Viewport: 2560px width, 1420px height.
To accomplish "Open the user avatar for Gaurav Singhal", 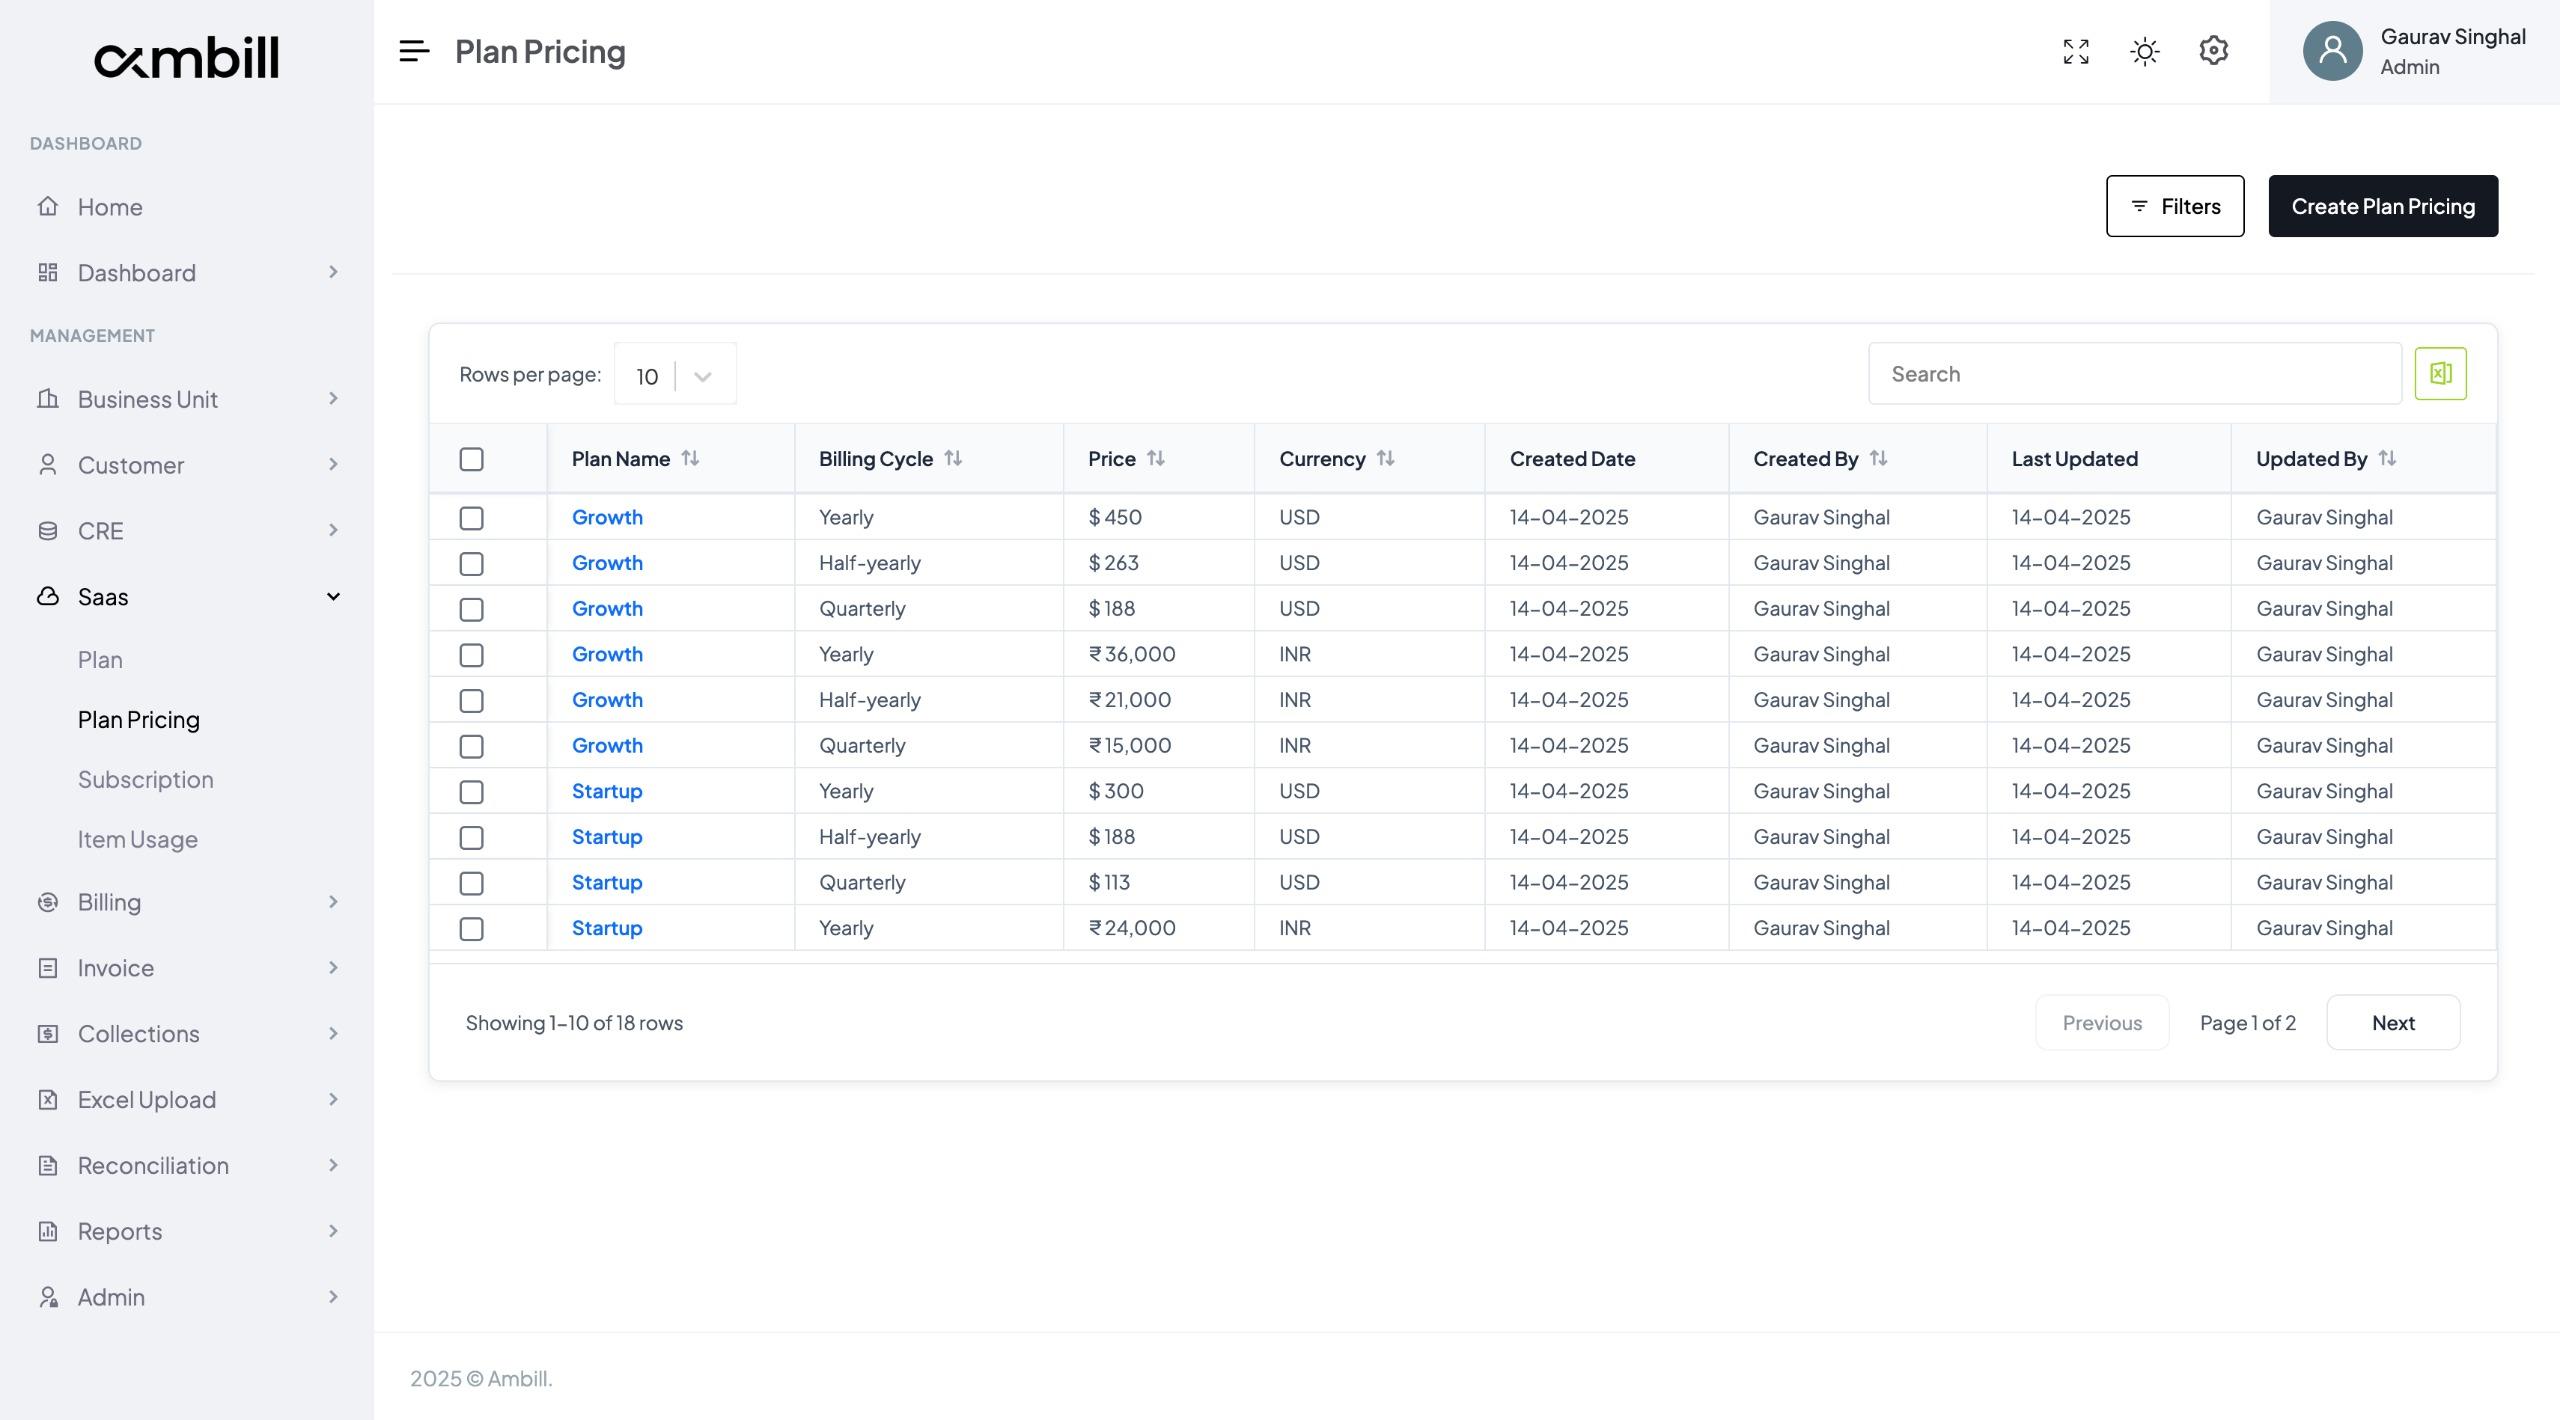I will click(2332, 50).
